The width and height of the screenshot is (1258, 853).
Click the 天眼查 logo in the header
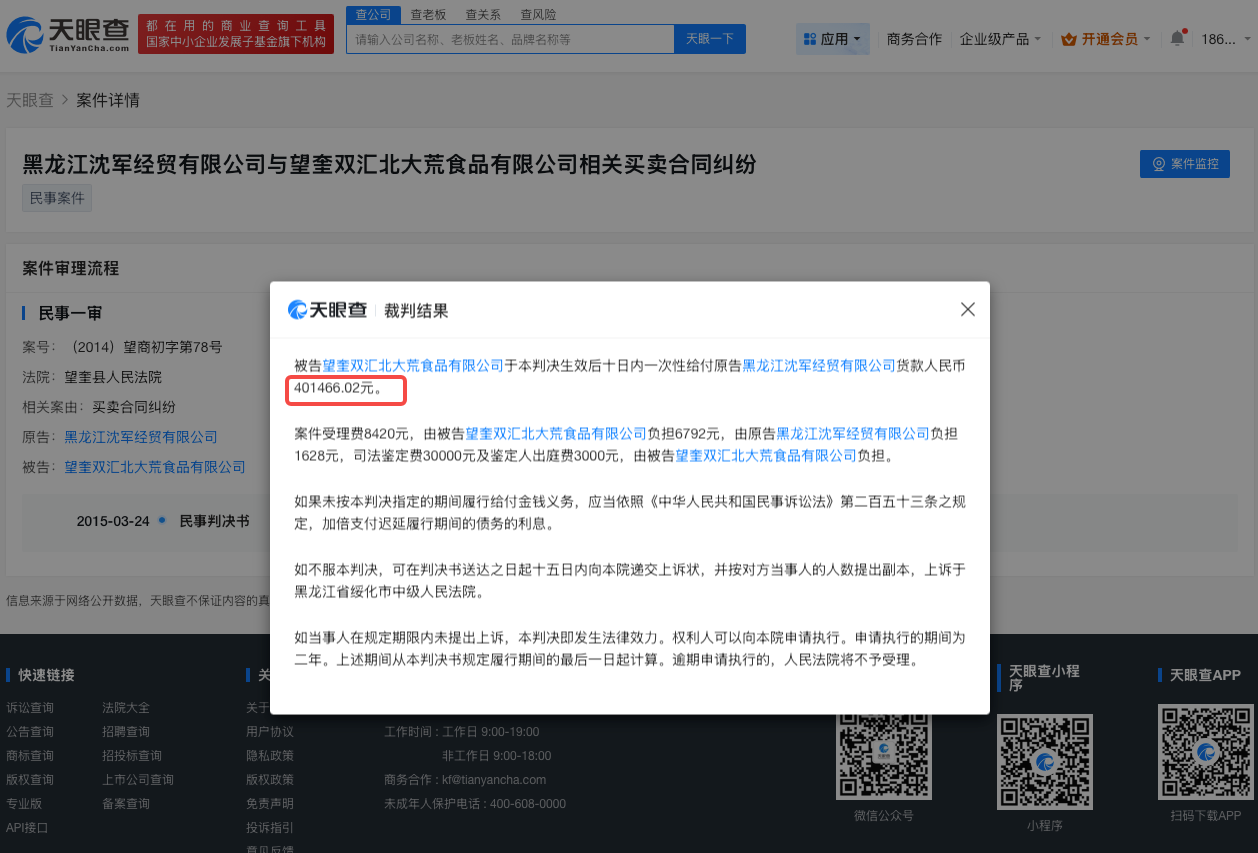pos(68,35)
